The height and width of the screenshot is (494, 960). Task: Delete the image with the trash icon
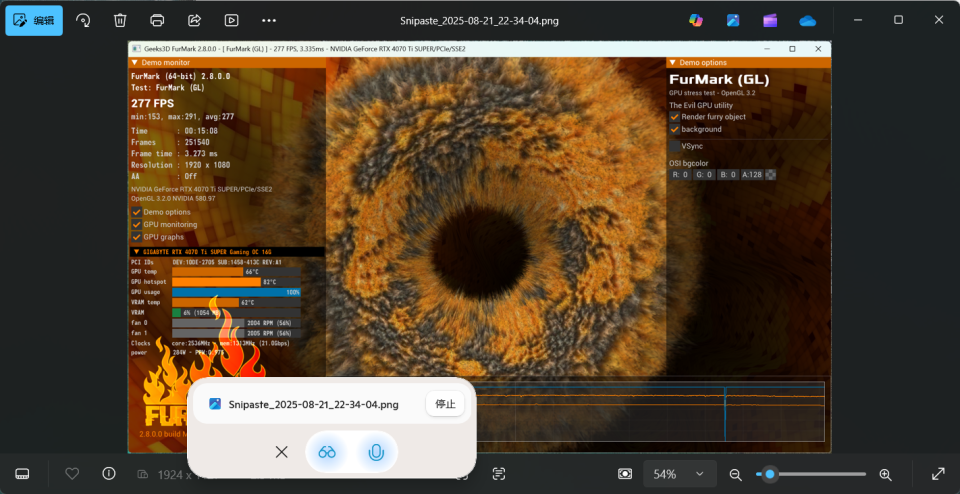point(120,20)
